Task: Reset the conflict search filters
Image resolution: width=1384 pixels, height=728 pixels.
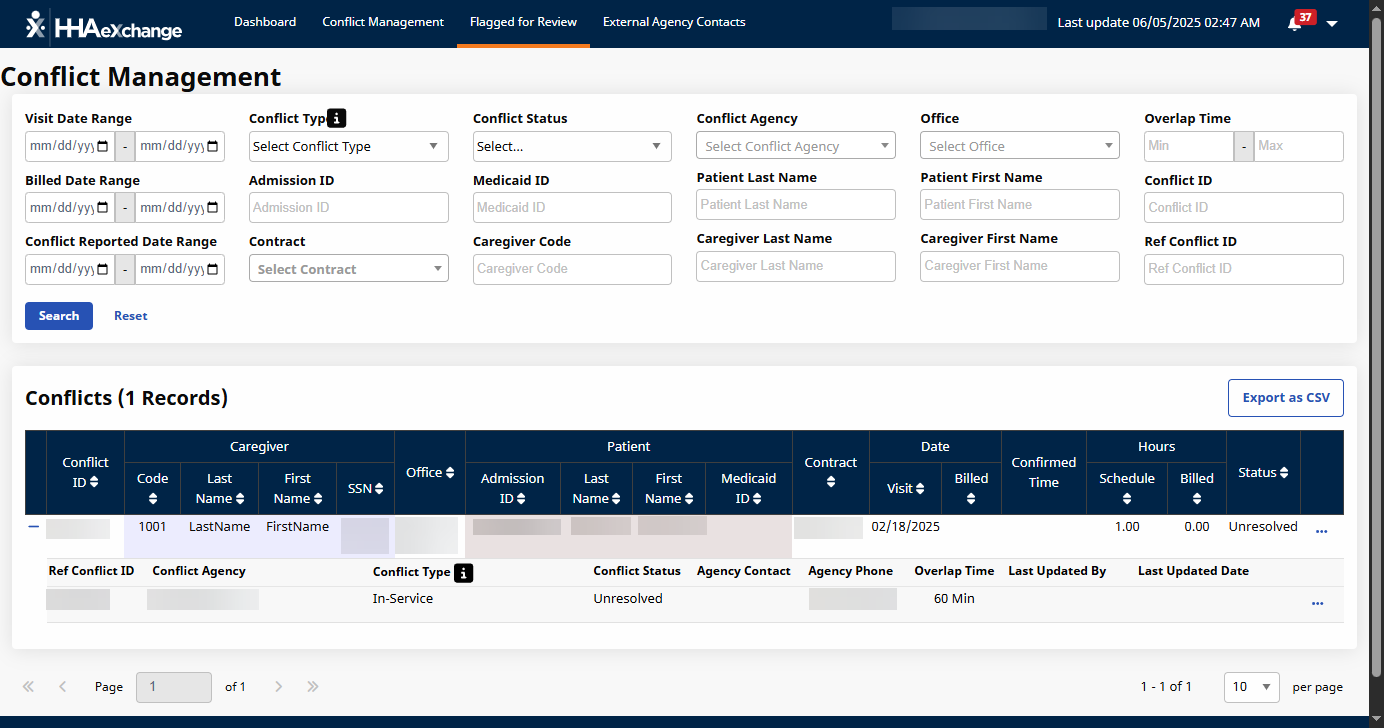Action: pos(130,315)
